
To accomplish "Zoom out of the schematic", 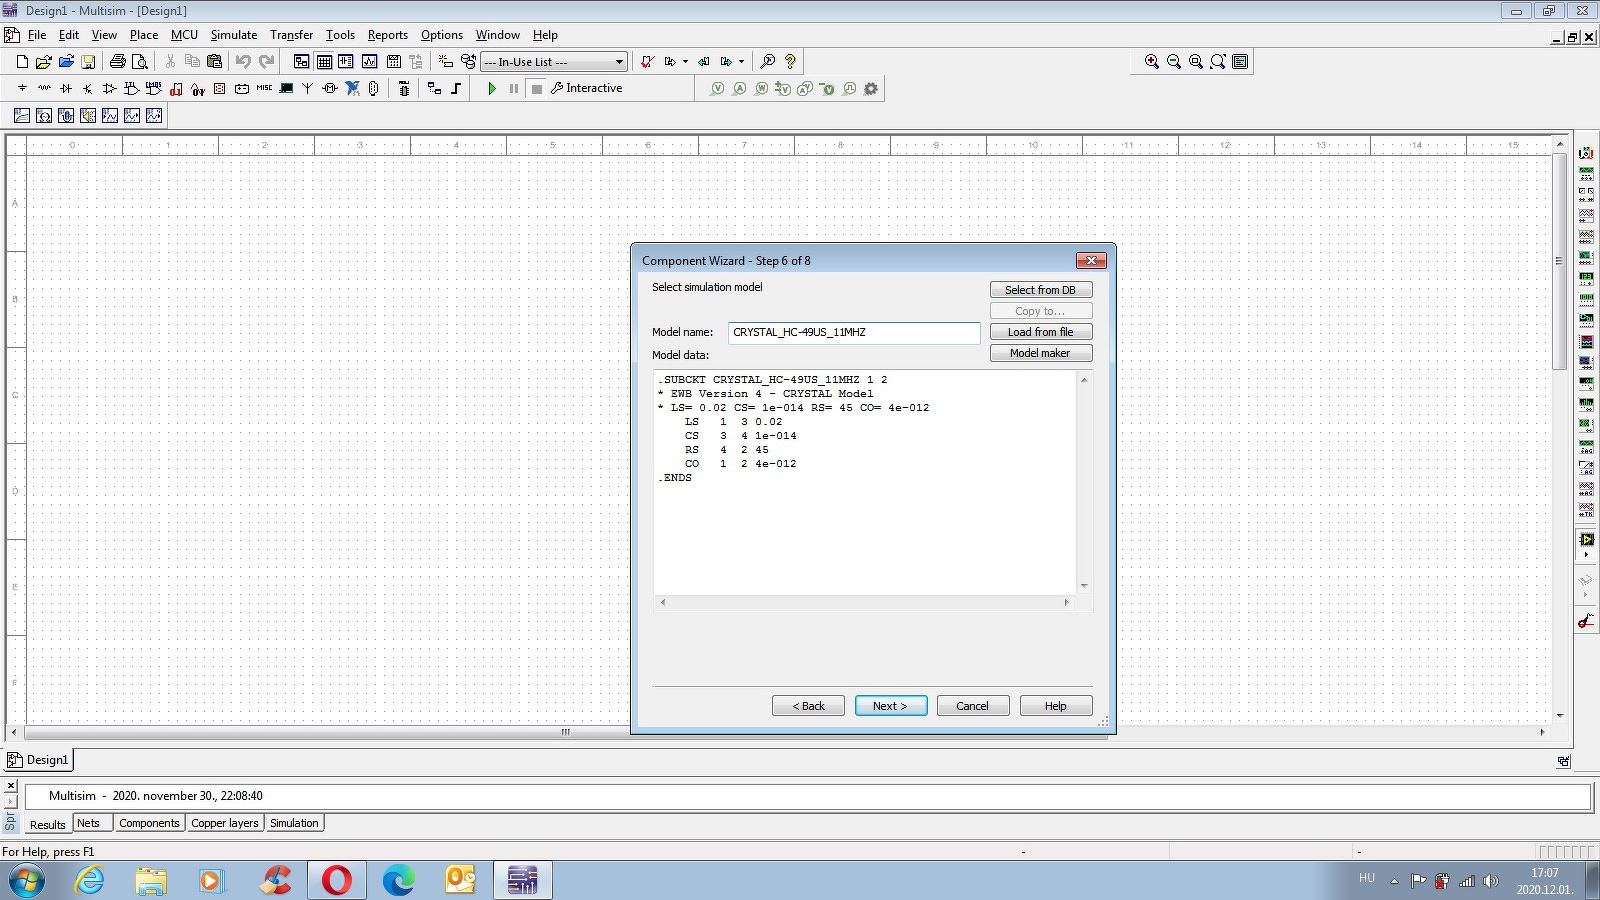I will pyautogui.click(x=1174, y=62).
